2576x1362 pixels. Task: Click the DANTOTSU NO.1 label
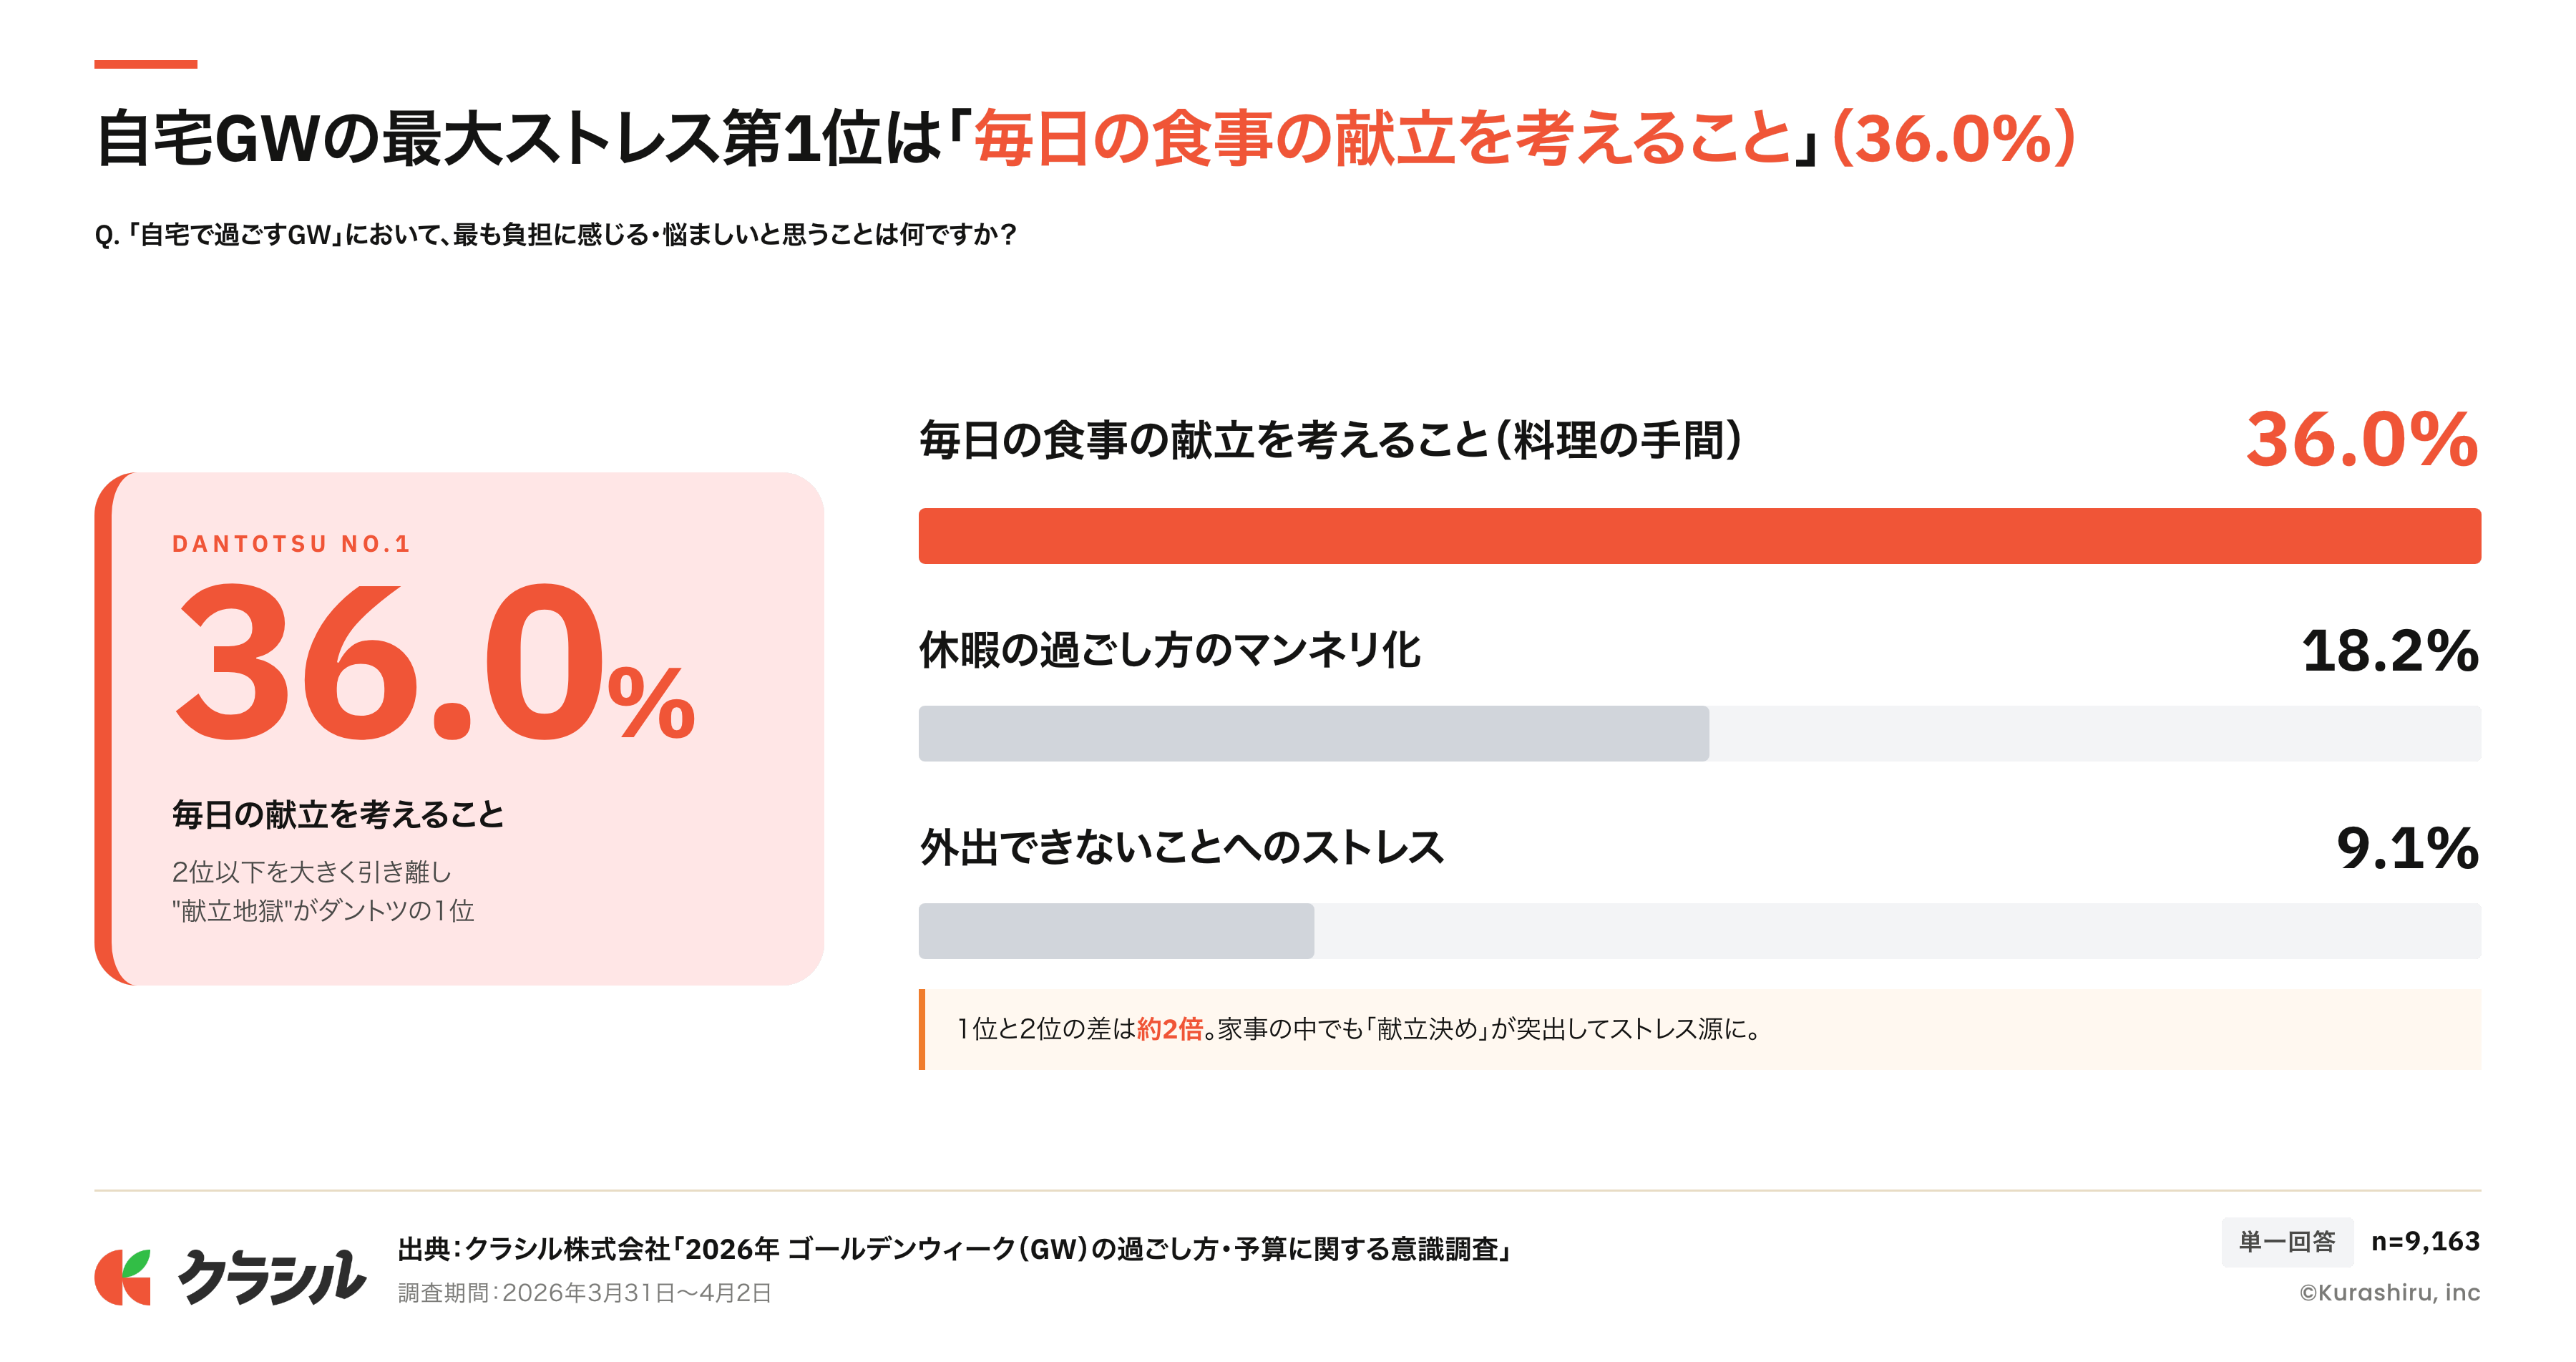pos(291,544)
